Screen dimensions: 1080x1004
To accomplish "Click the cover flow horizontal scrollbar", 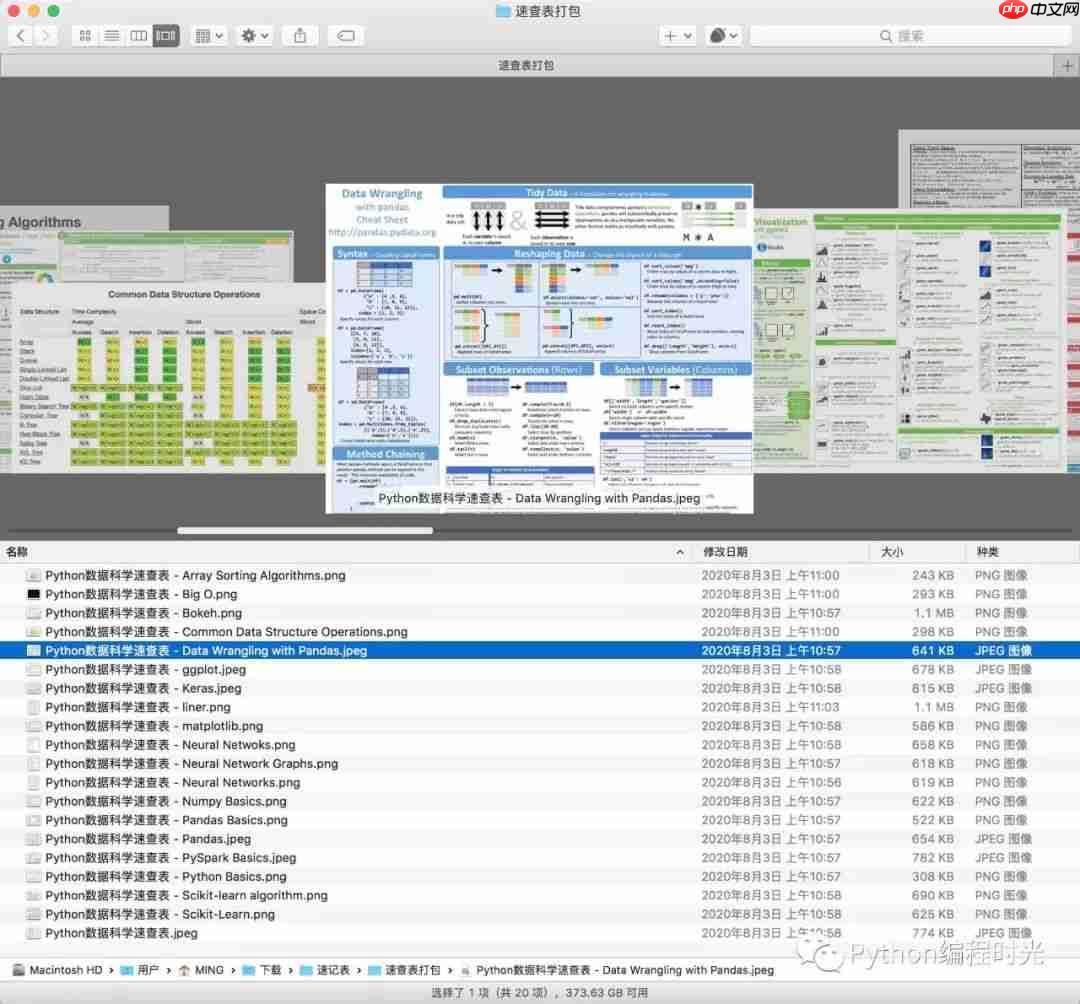I will [x=305, y=530].
